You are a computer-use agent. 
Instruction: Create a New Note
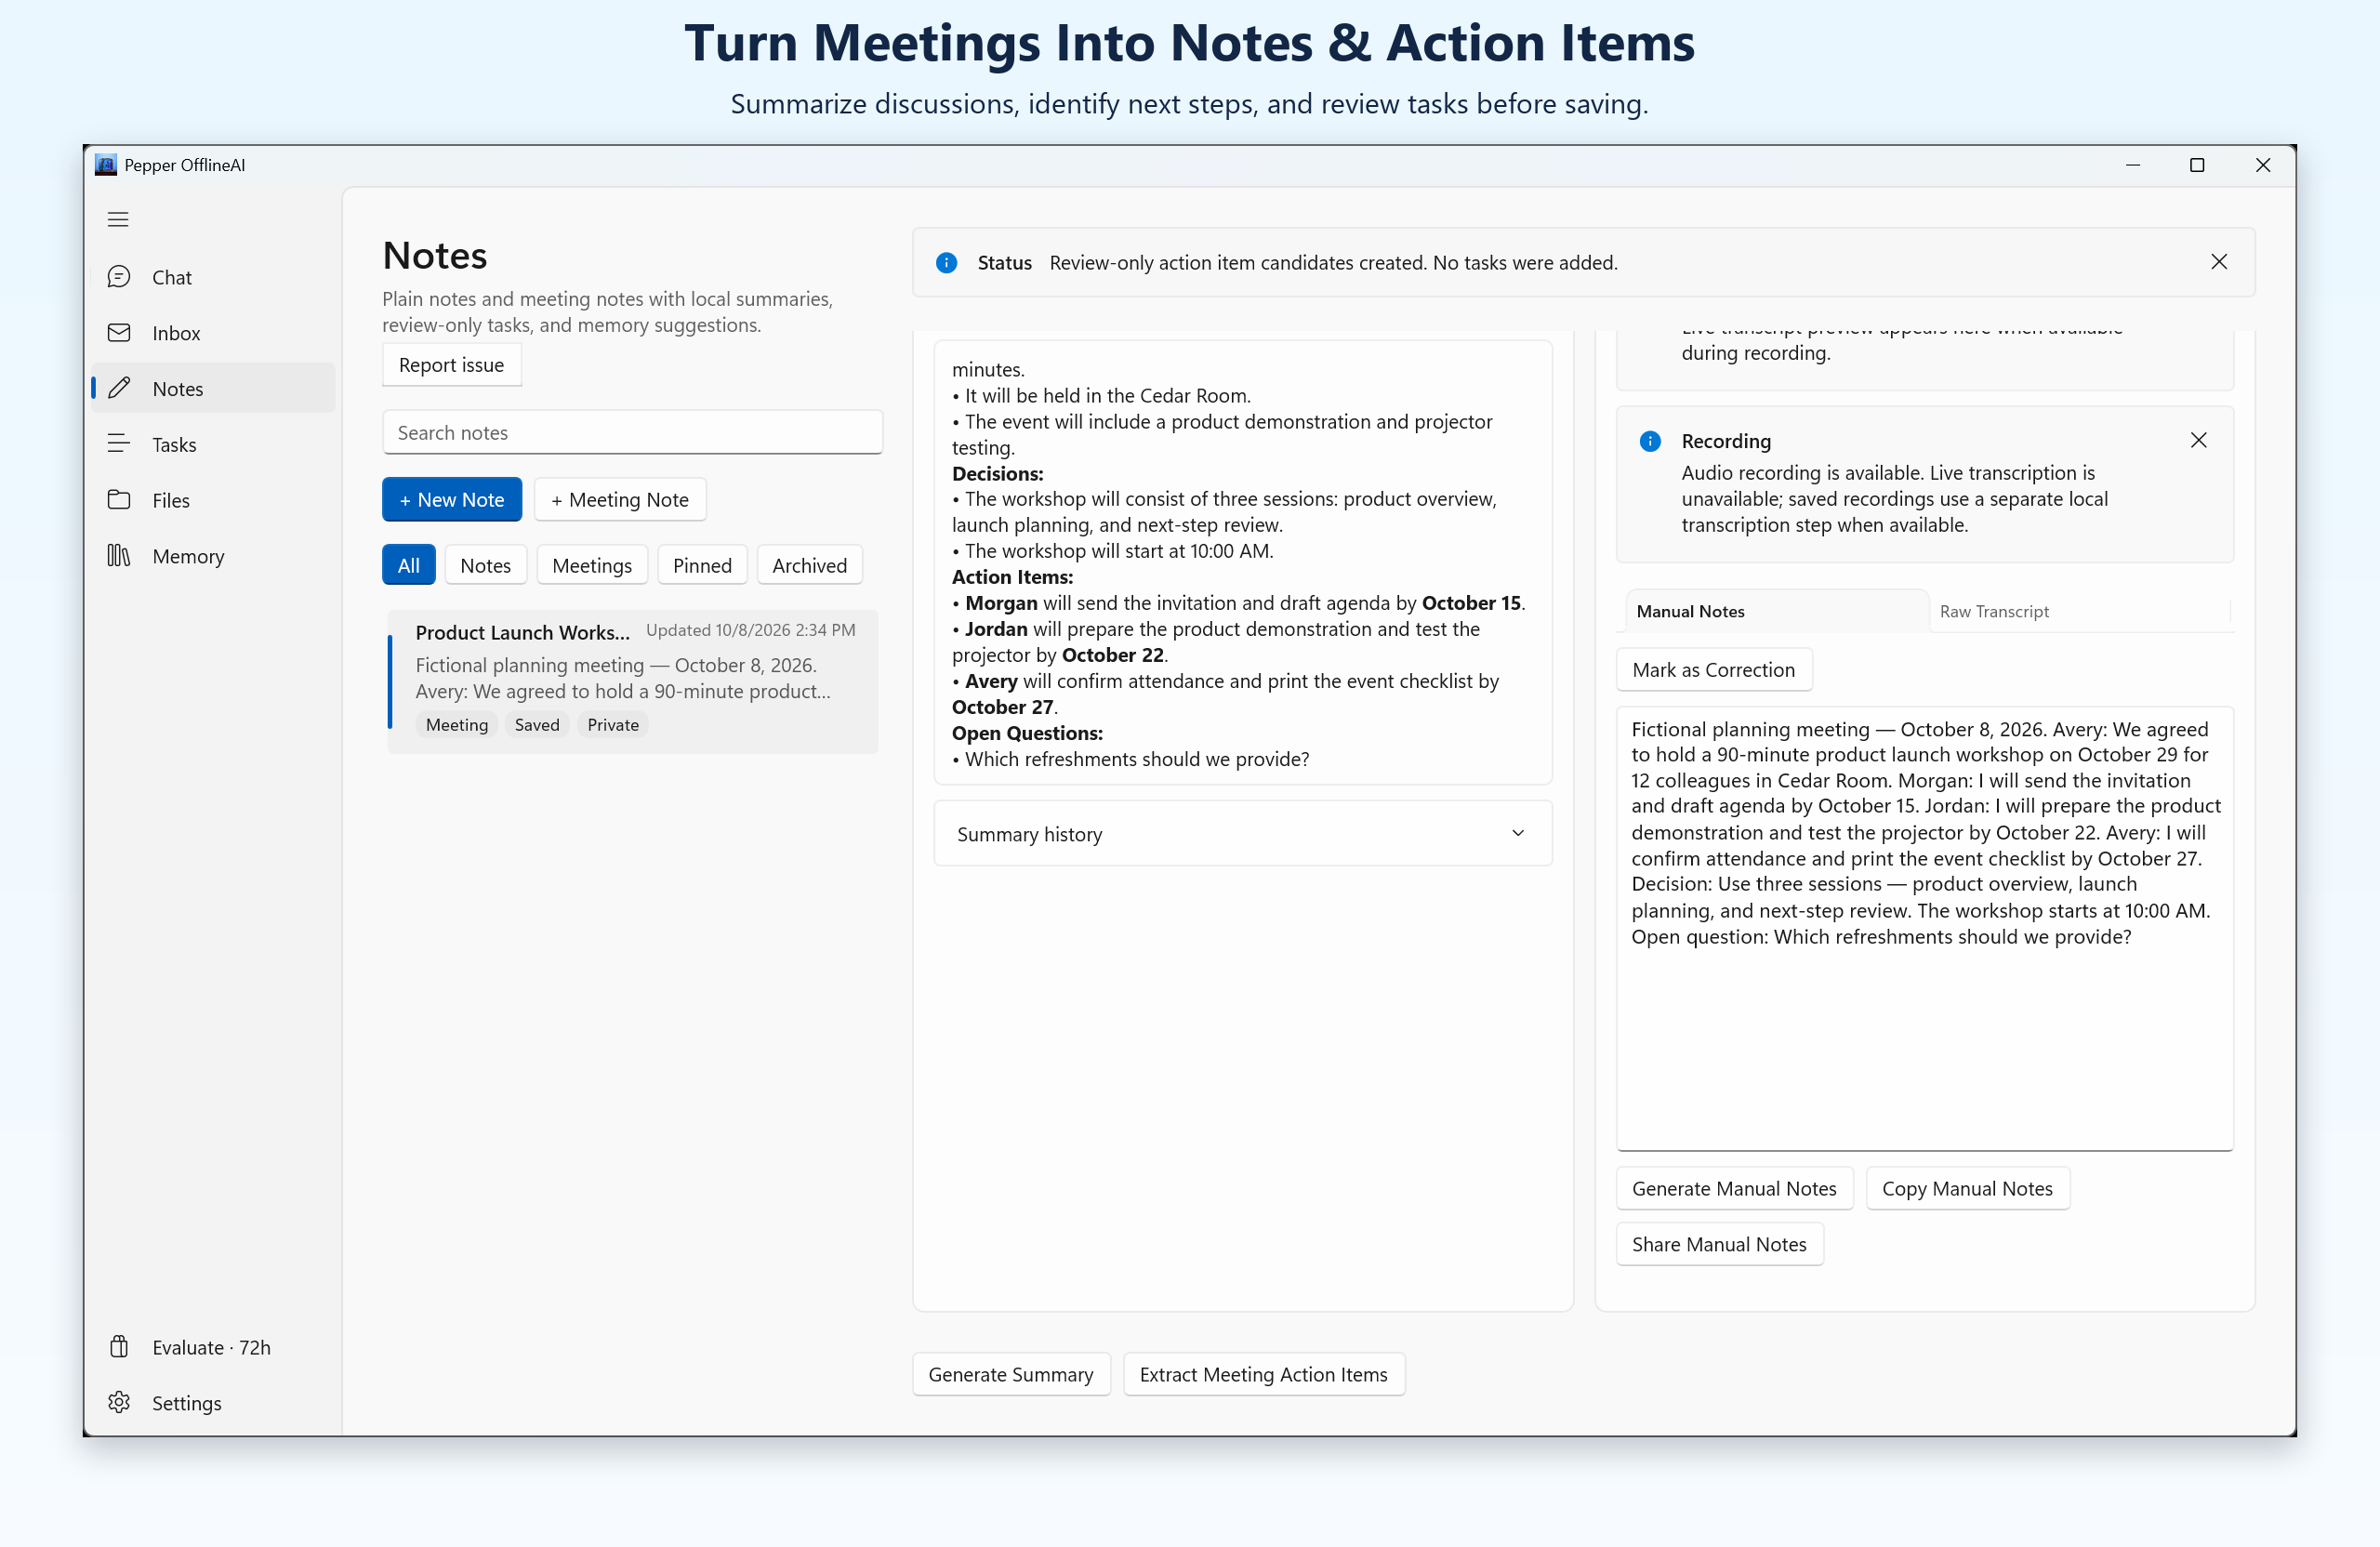(x=451, y=499)
